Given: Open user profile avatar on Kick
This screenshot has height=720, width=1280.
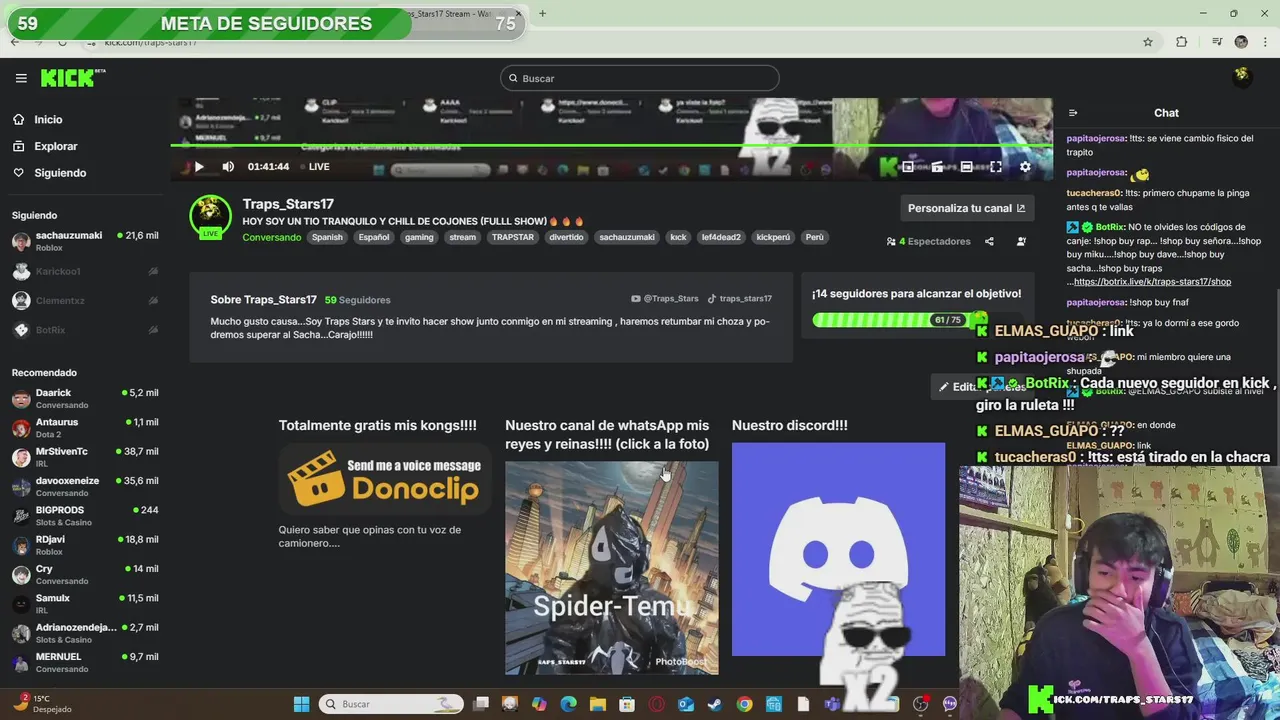Looking at the screenshot, I should tap(1241, 75).
